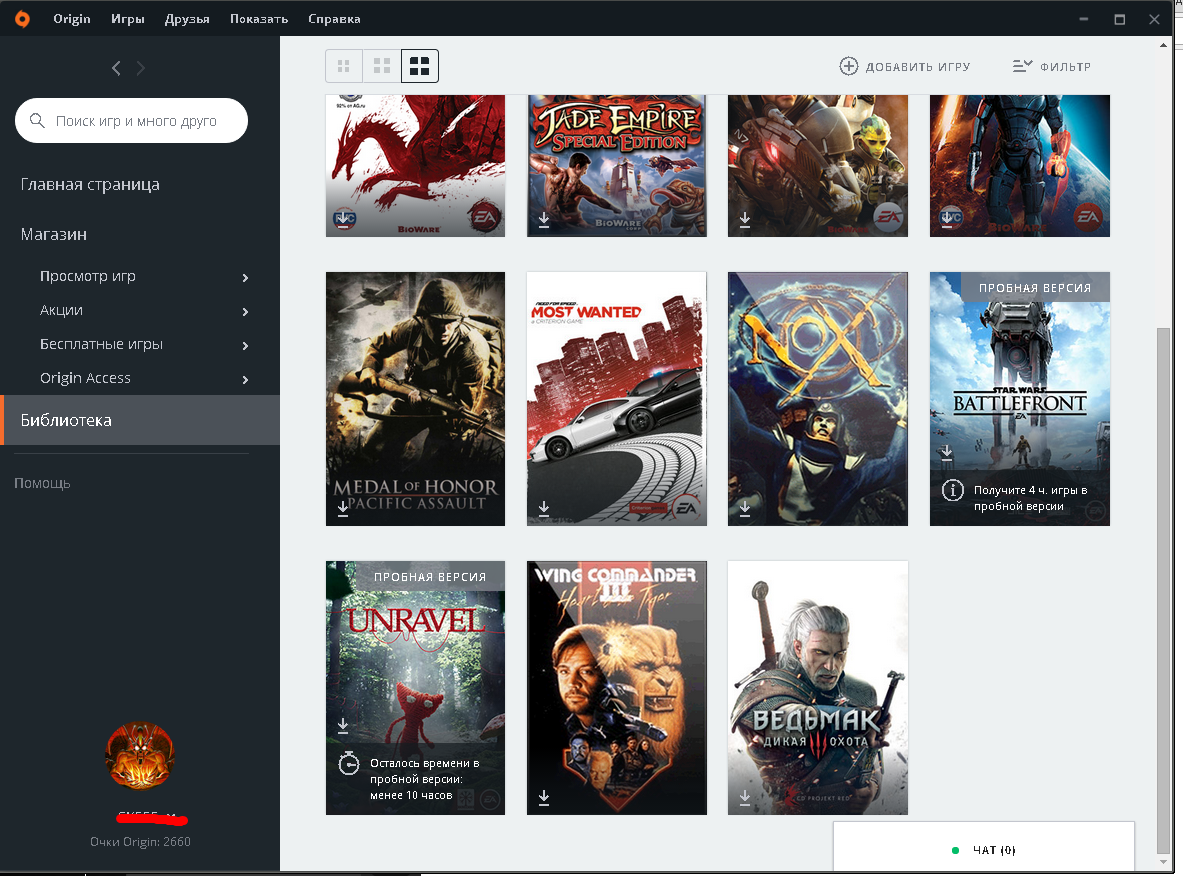Viewport: 1183px width, 876px height.
Task: Open the Друзья menu
Action: [x=187, y=19]
